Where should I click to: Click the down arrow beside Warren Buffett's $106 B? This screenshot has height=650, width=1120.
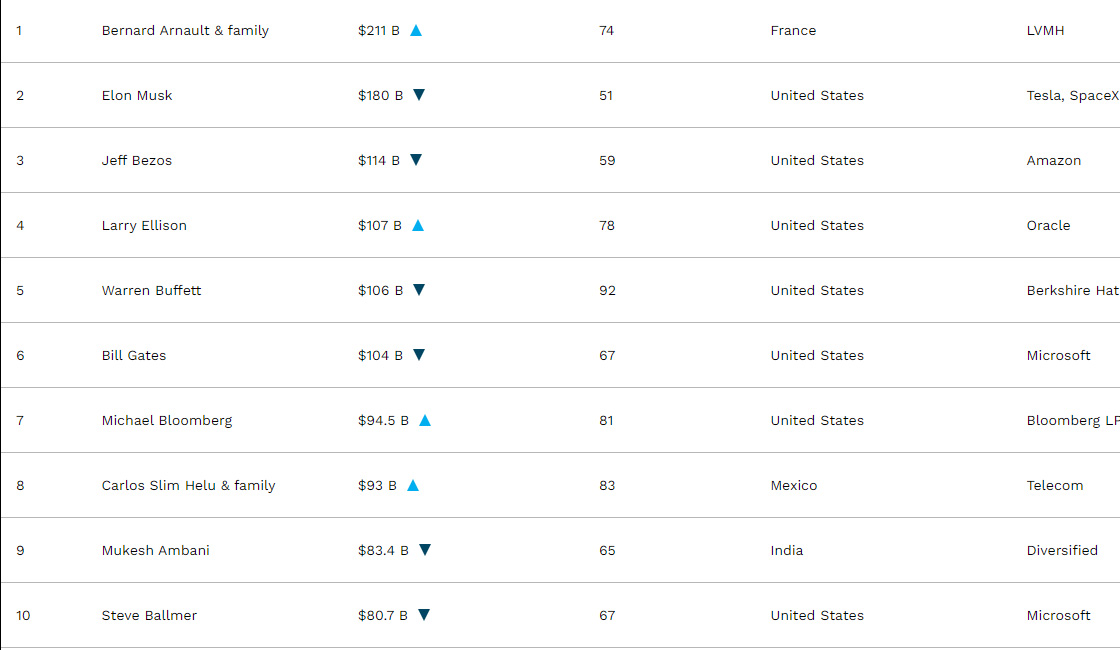point(419,290)
